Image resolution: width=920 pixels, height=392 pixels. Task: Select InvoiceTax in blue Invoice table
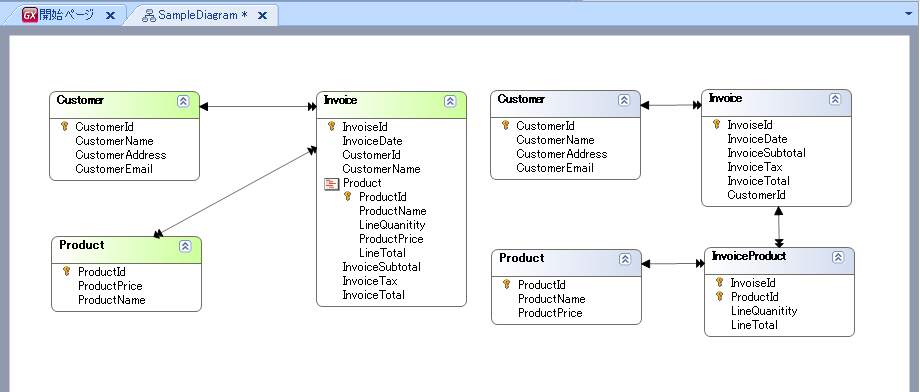(755, 167)
